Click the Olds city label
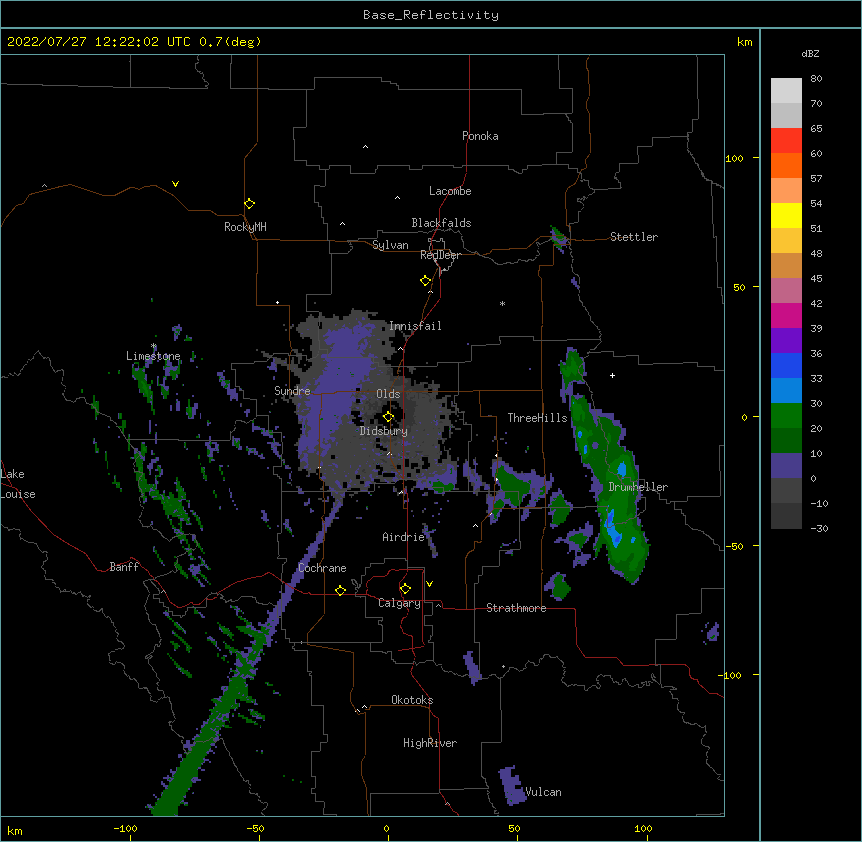Viewport: 862px width, 842px height. 388,394
